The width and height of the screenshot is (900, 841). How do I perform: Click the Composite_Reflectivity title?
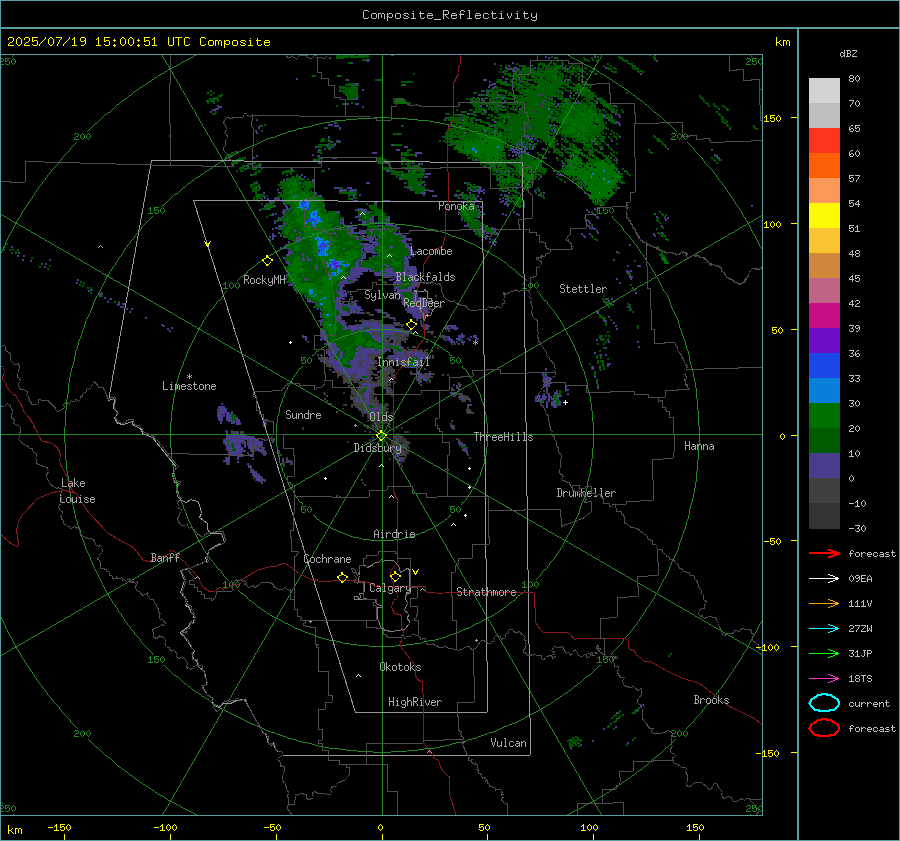pyautogui.click(x=450, y=15)
